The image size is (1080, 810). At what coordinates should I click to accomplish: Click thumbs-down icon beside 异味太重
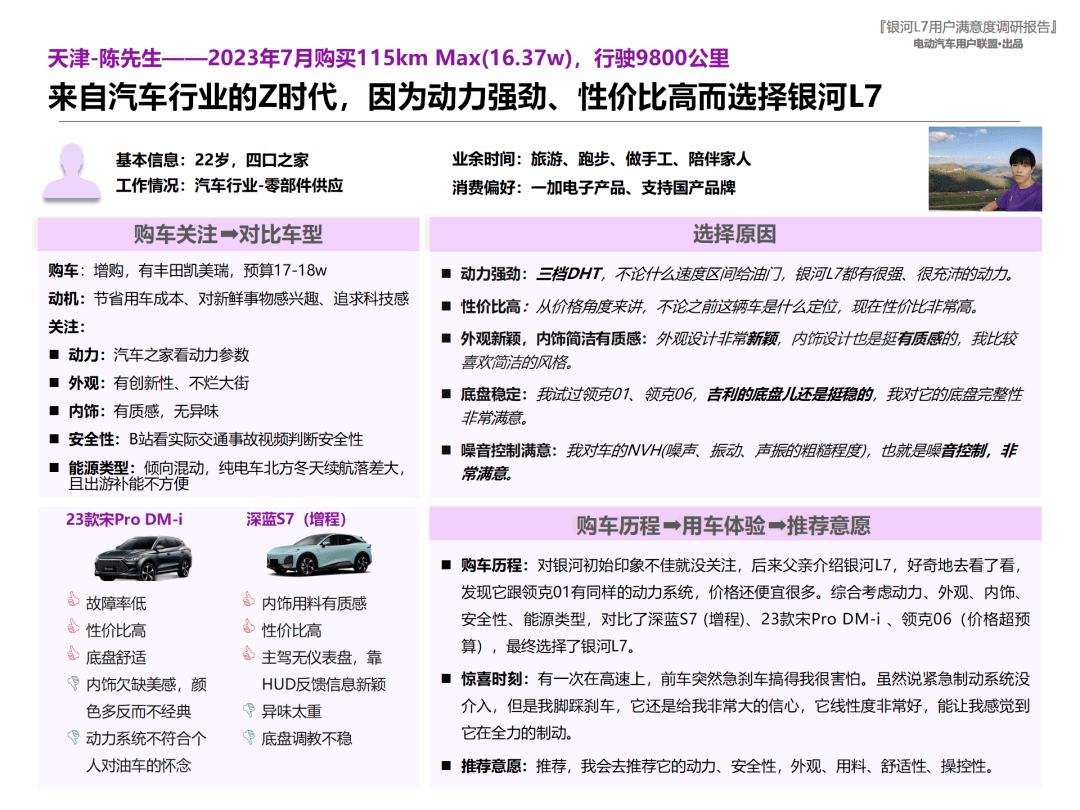tap(249, 709)
